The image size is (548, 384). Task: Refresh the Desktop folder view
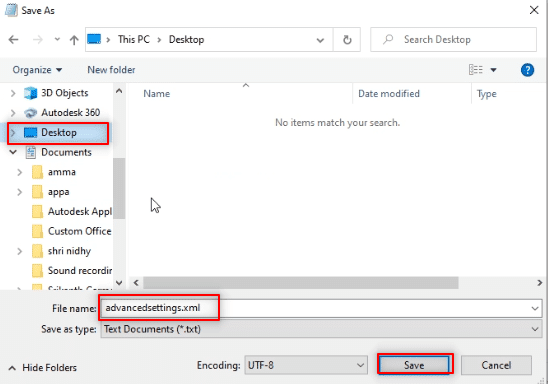[347, 40]
